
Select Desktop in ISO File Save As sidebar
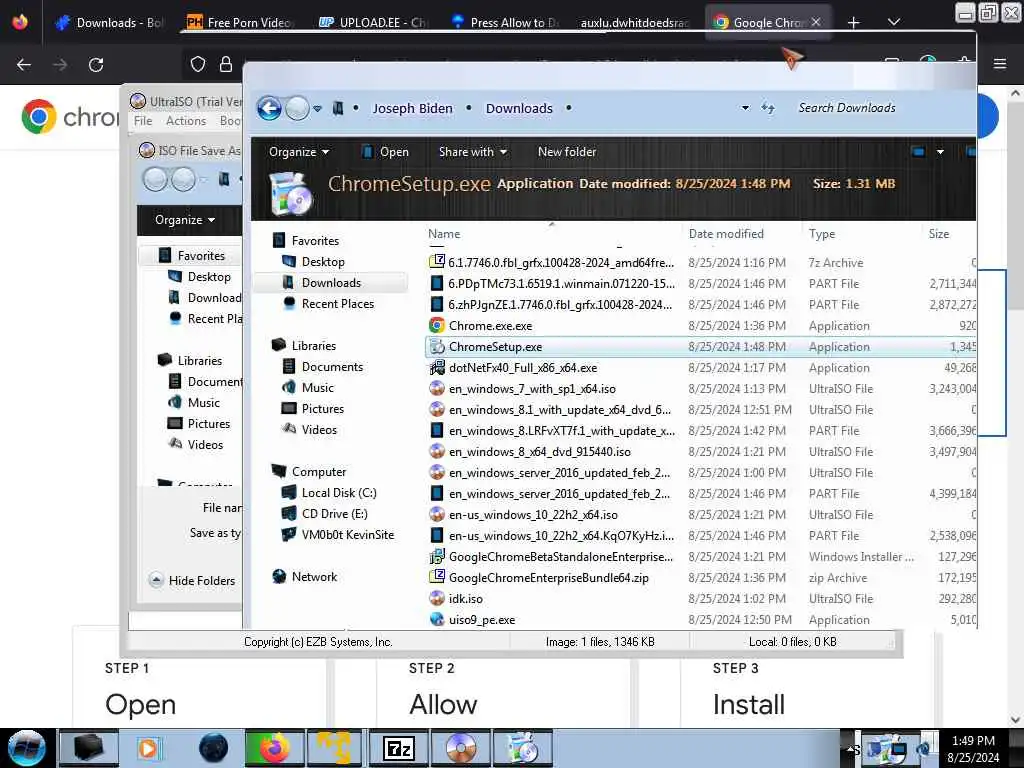tap(209, 277)
